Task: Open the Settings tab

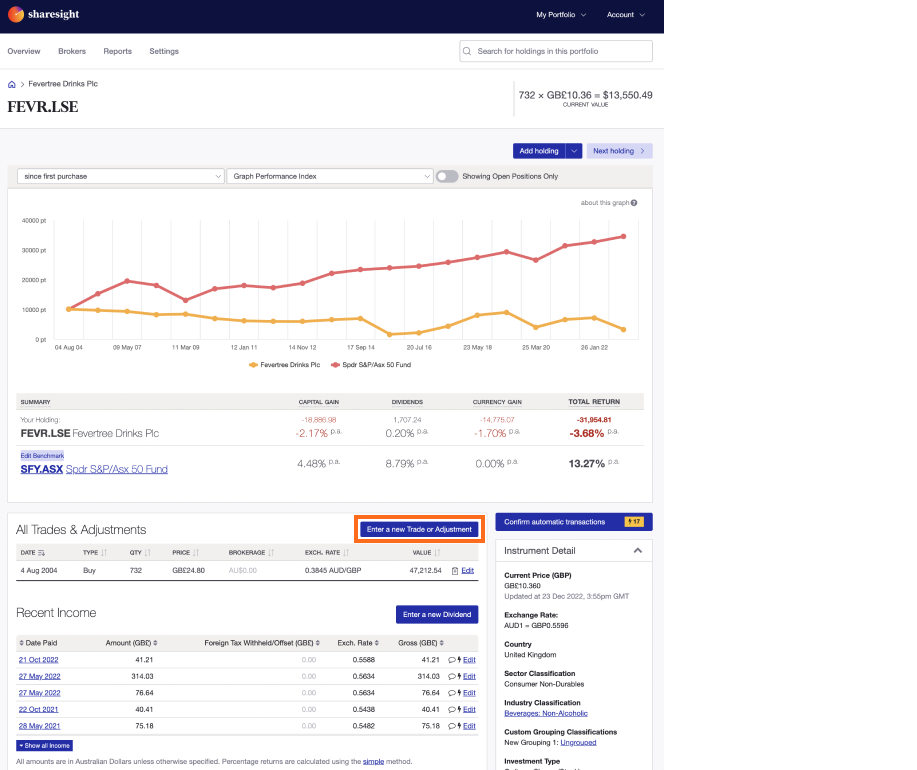Action: (164, 51)
